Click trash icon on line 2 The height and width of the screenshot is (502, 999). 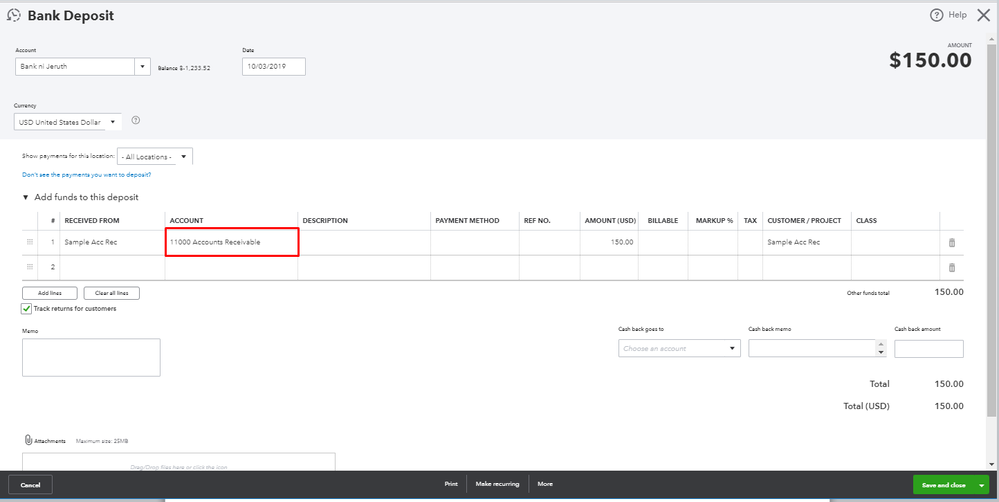(x=951, y=267)
